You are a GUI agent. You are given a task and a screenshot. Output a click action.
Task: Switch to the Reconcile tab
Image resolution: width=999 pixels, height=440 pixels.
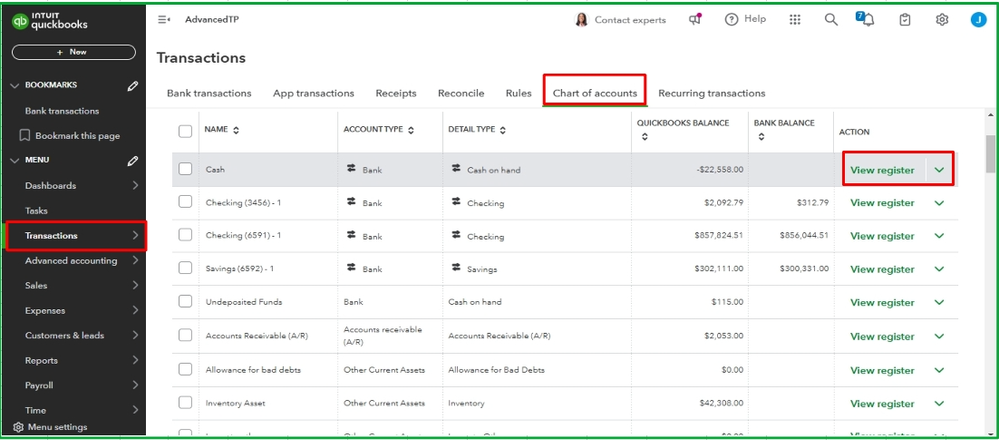pyautogui.click(x=461, y=93)
